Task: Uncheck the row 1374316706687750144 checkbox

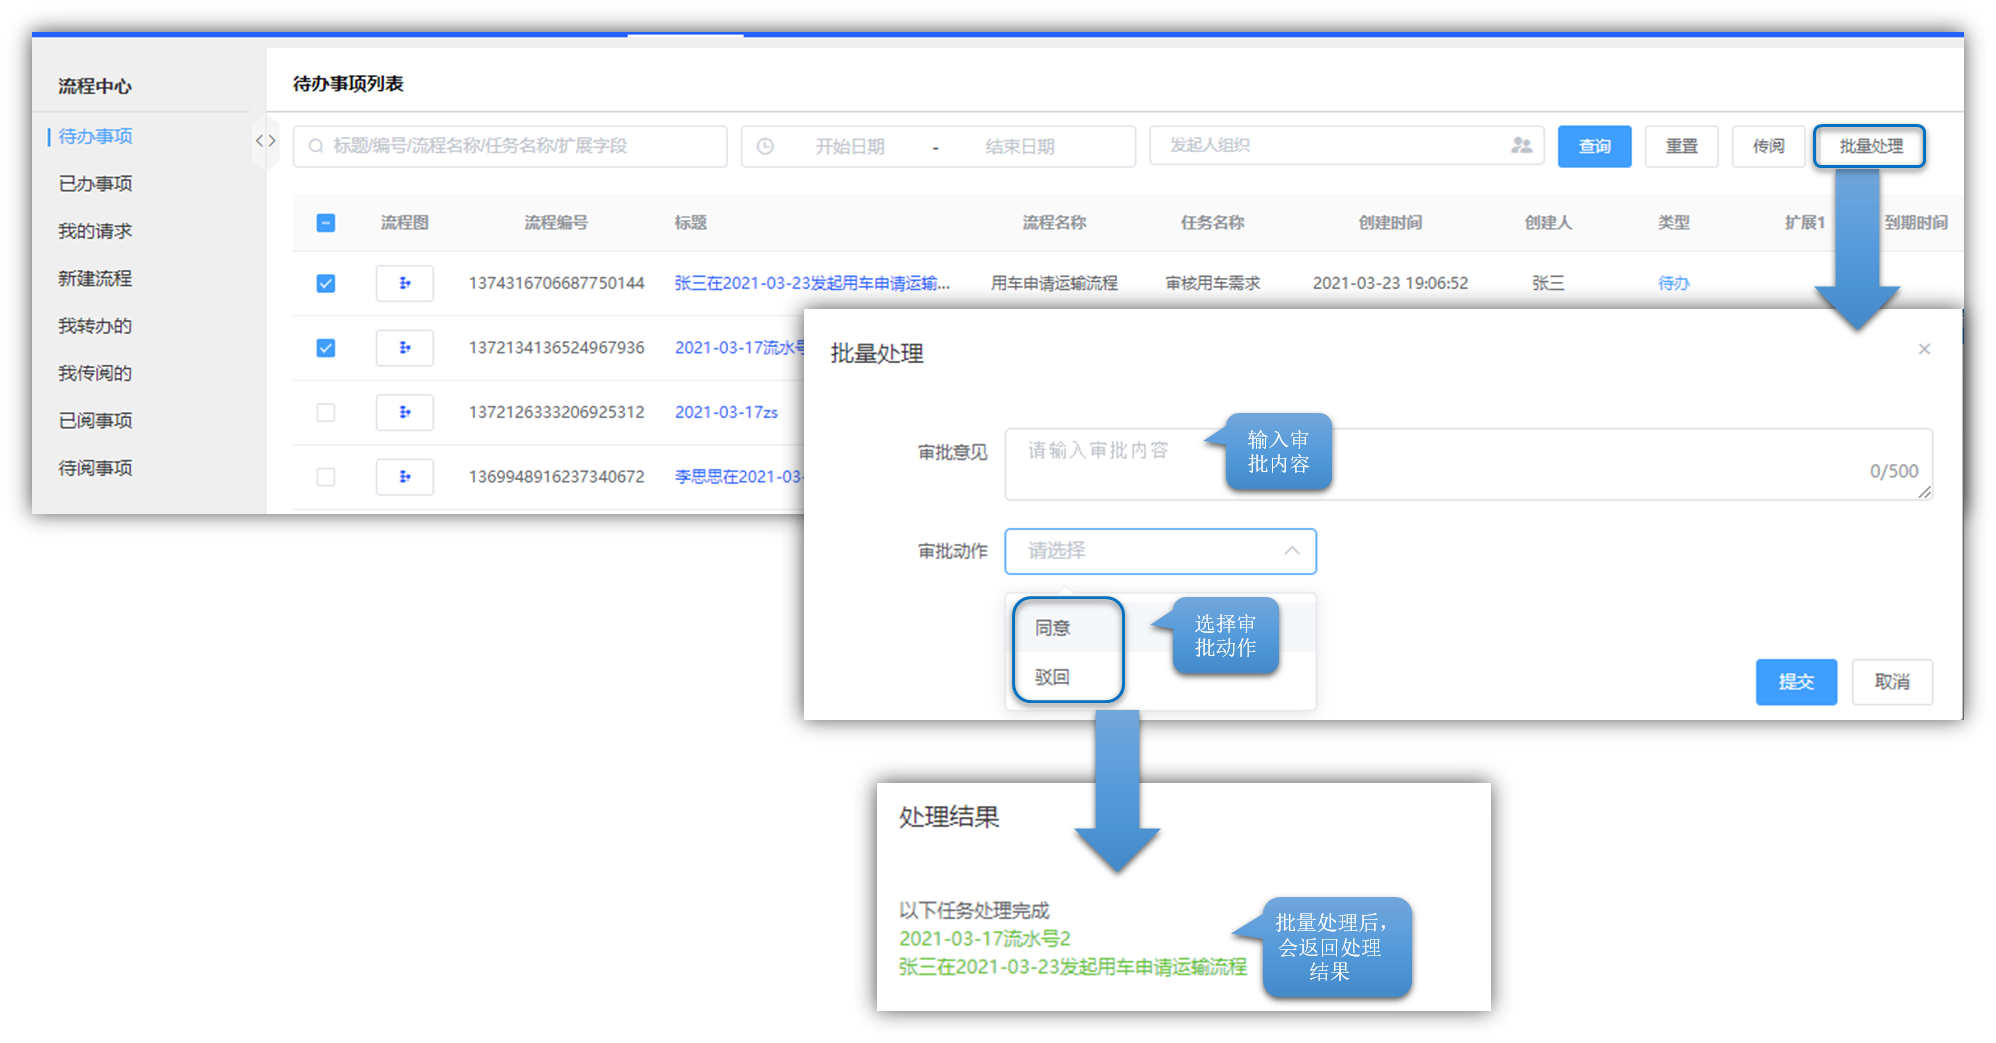Action: pyautogui.click(x=326, y=284)
